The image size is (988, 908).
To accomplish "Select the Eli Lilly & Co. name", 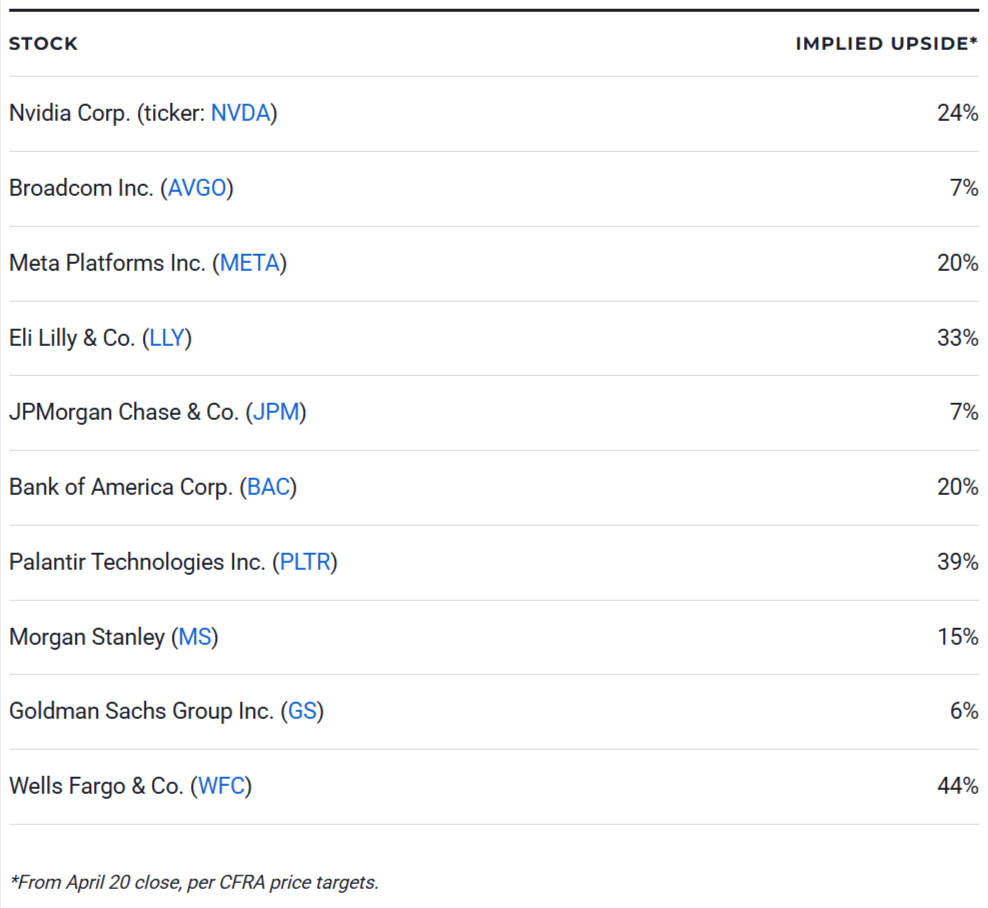I will coord(72,338).
